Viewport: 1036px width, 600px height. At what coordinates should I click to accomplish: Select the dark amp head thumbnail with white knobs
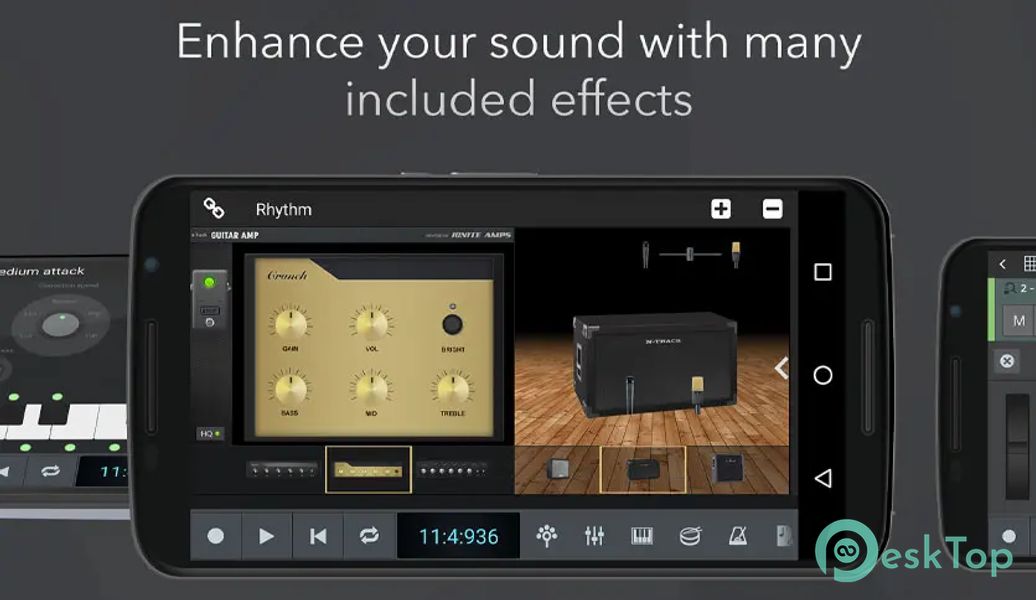[x=453, y=470]
